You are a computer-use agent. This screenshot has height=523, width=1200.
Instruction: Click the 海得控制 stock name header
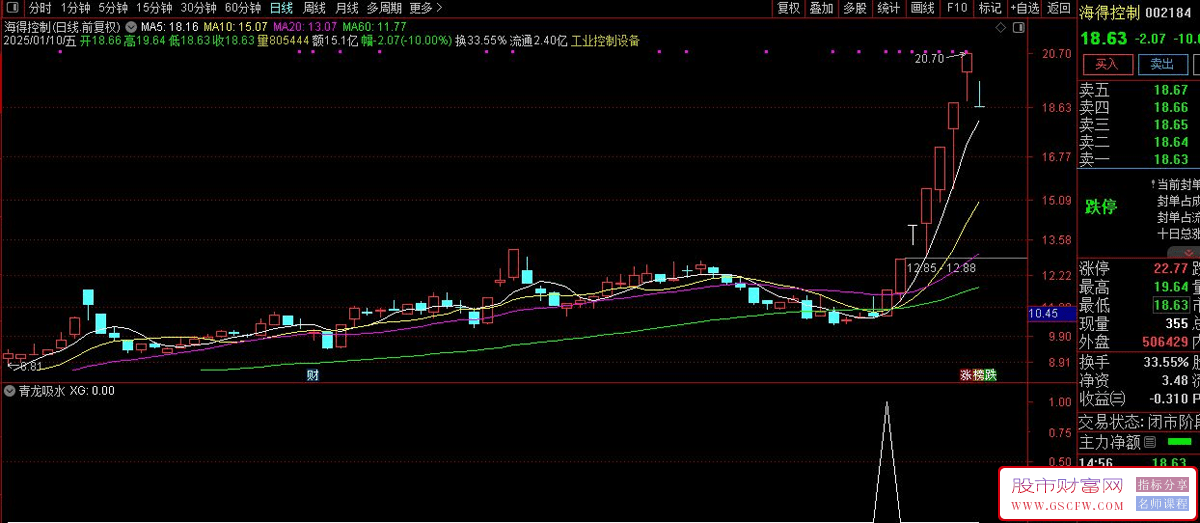(x=1107, y=12)
